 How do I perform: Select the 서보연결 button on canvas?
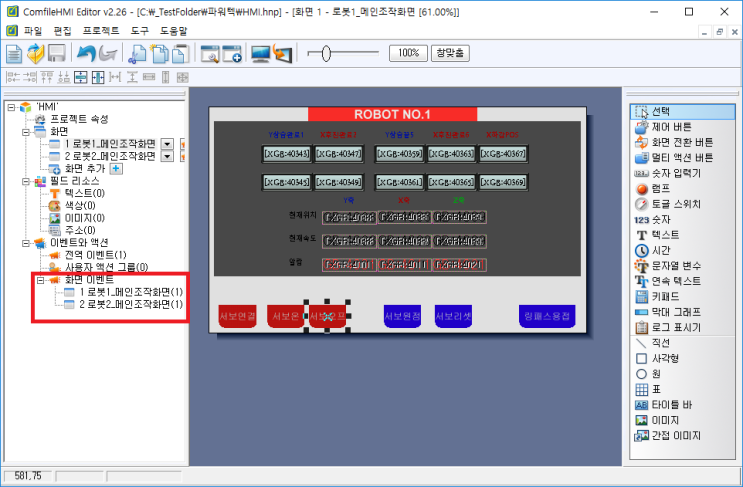[x=237, y=316]
